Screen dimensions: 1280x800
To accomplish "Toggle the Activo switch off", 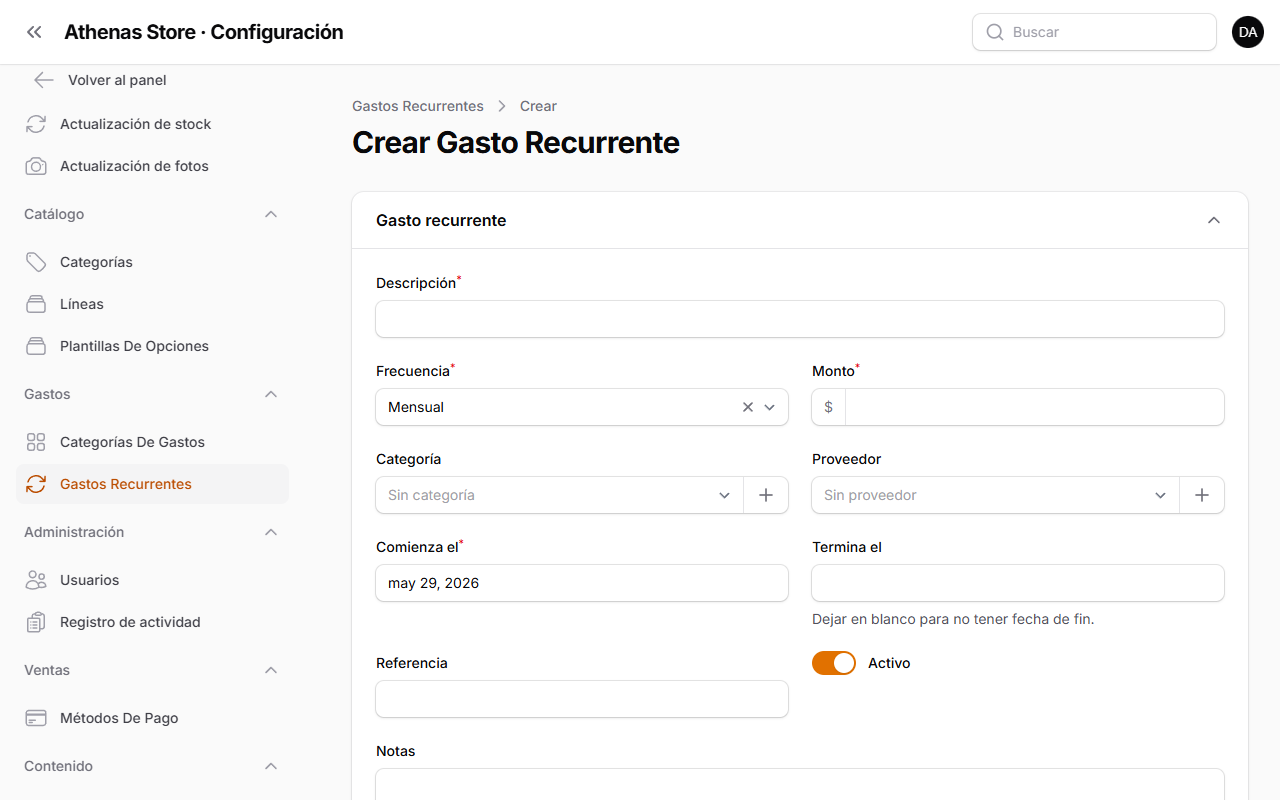I will tap(834, 663).
